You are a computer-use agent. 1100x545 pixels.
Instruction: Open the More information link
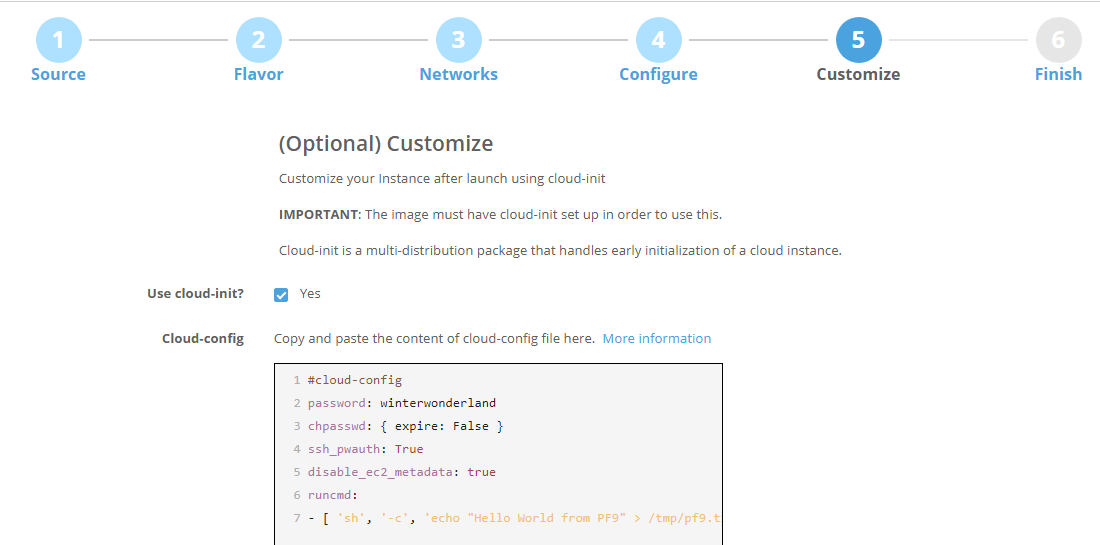(x=656, y=339)
